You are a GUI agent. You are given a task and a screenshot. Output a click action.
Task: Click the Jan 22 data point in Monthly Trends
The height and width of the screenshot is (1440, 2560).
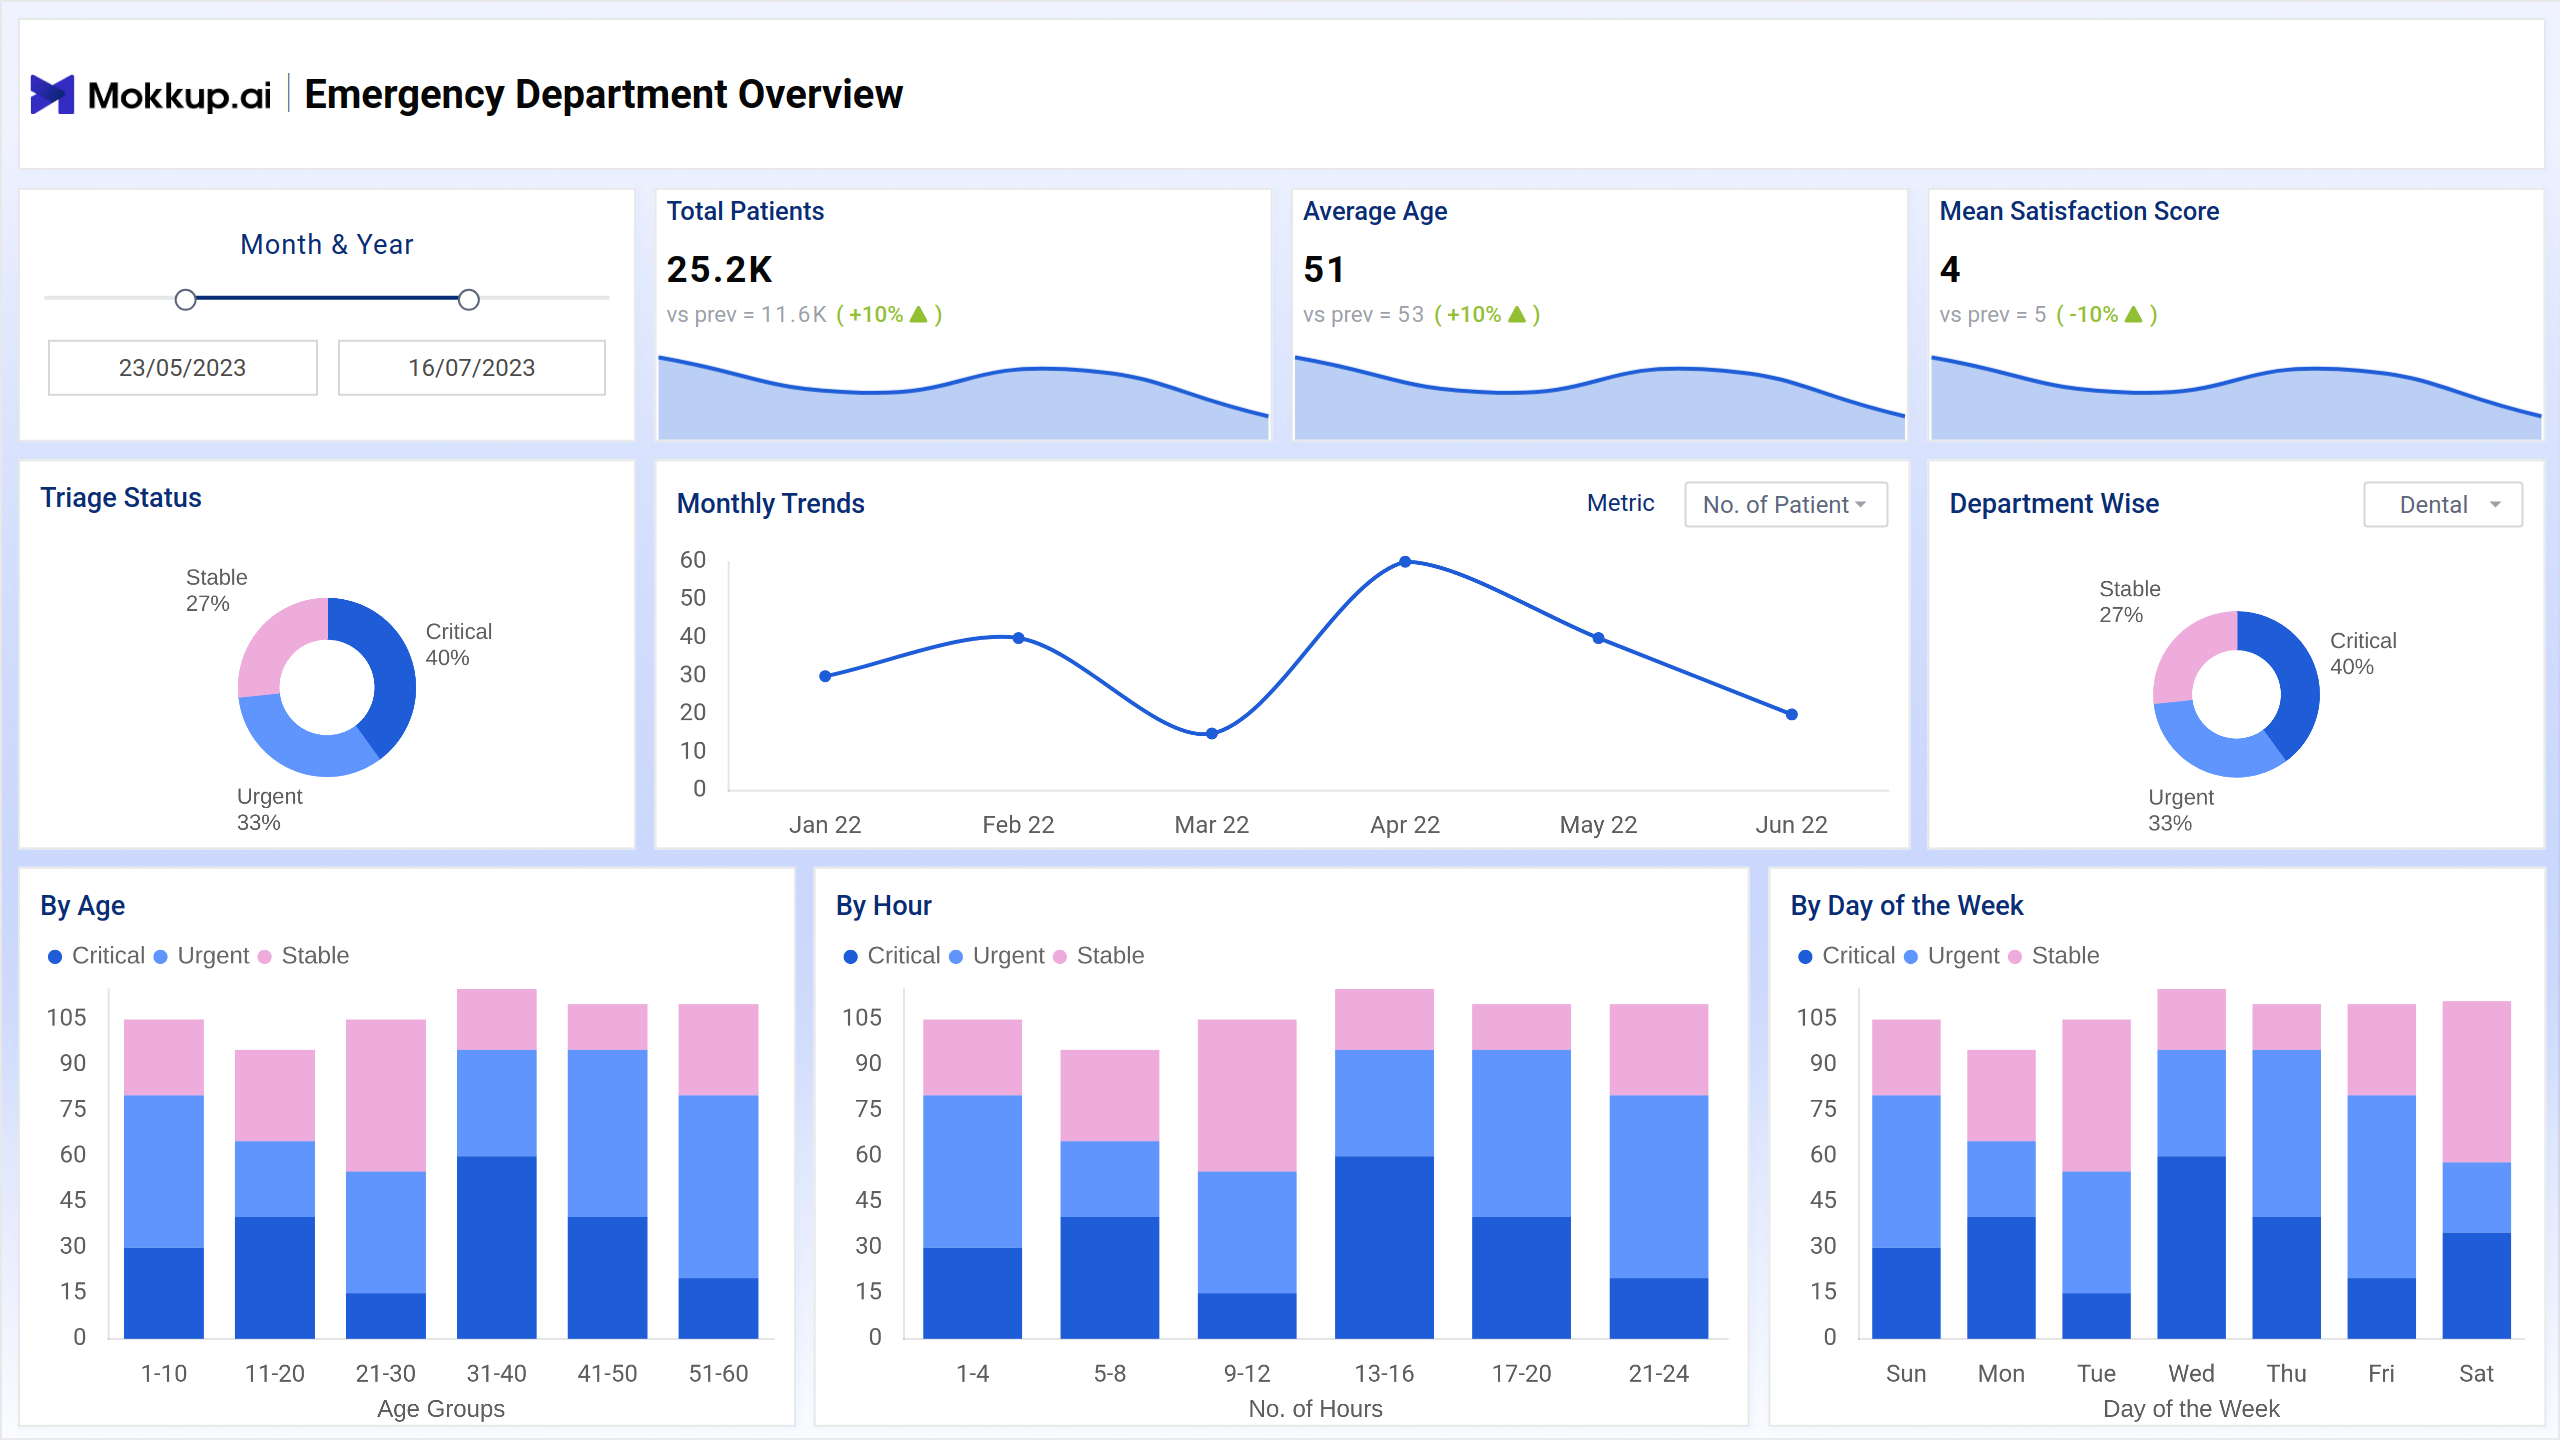(x=825, y=677)
